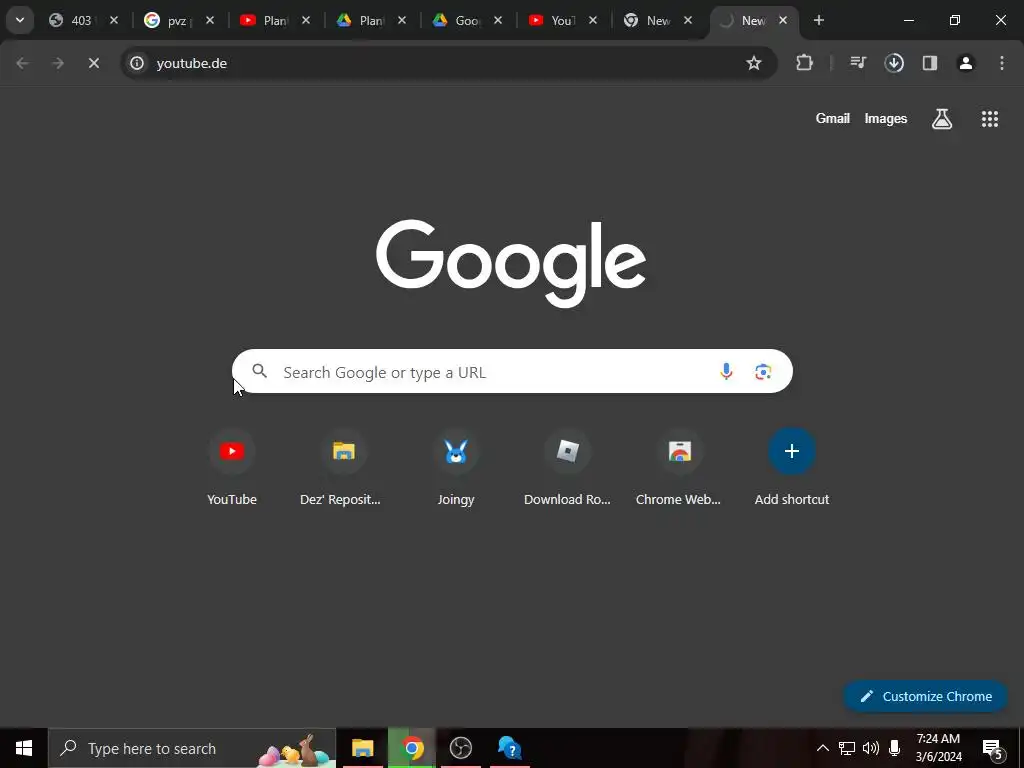
Task: Open Search Labs flask icon
Action: 942,119
